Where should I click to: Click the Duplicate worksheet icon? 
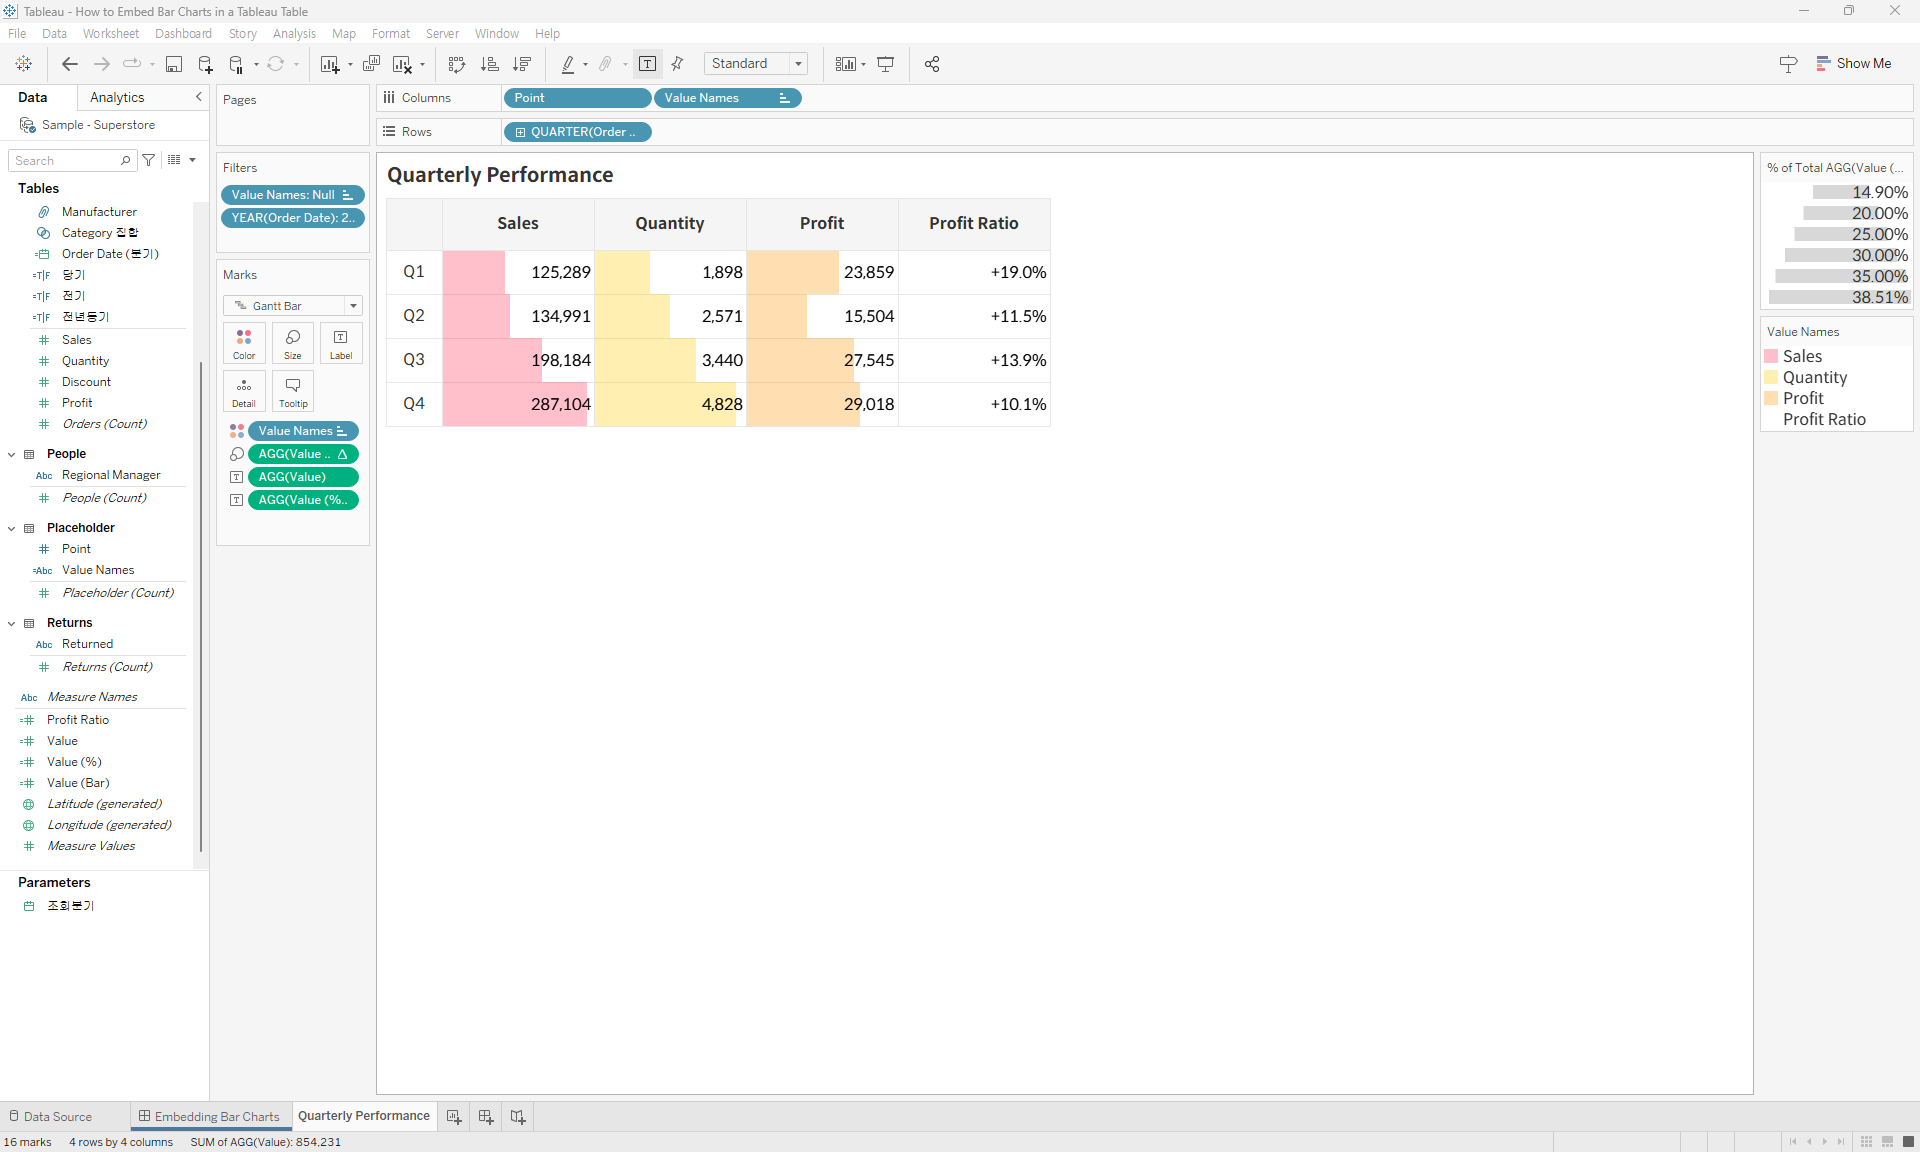point(371,64)
